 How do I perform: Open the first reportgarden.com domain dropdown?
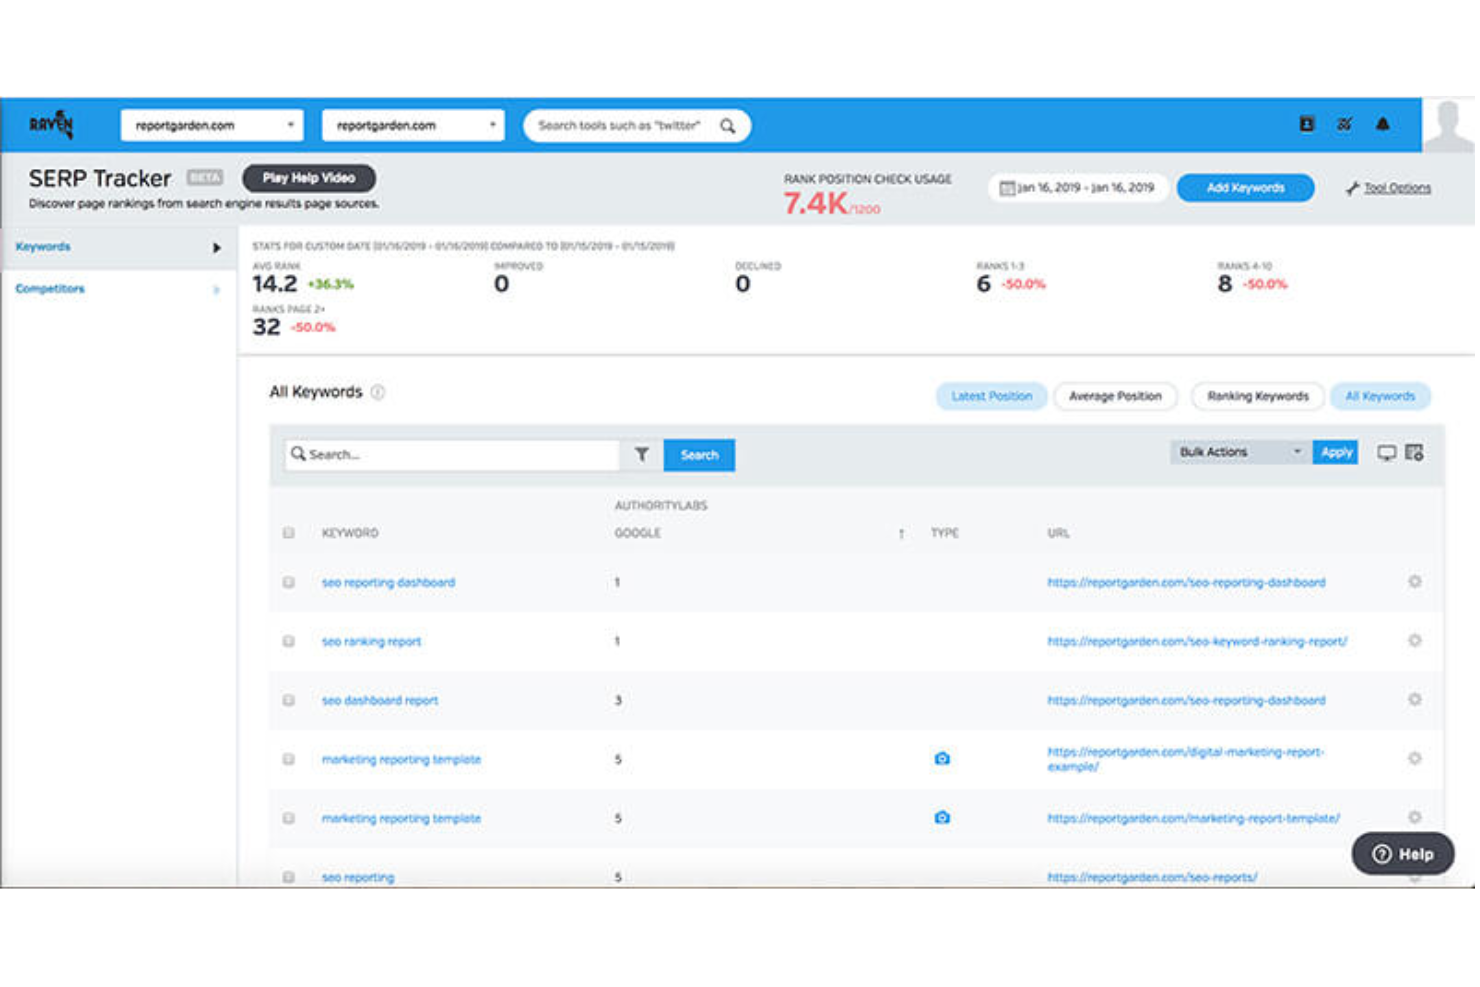click(x=210, y=124)
